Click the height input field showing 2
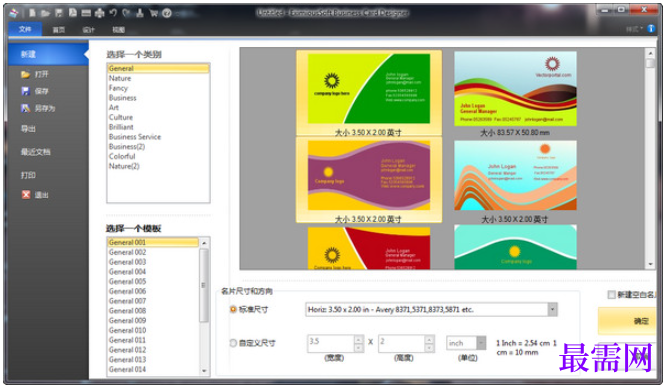This screenshot has height=389, width=671. click(x=401, y=343)
